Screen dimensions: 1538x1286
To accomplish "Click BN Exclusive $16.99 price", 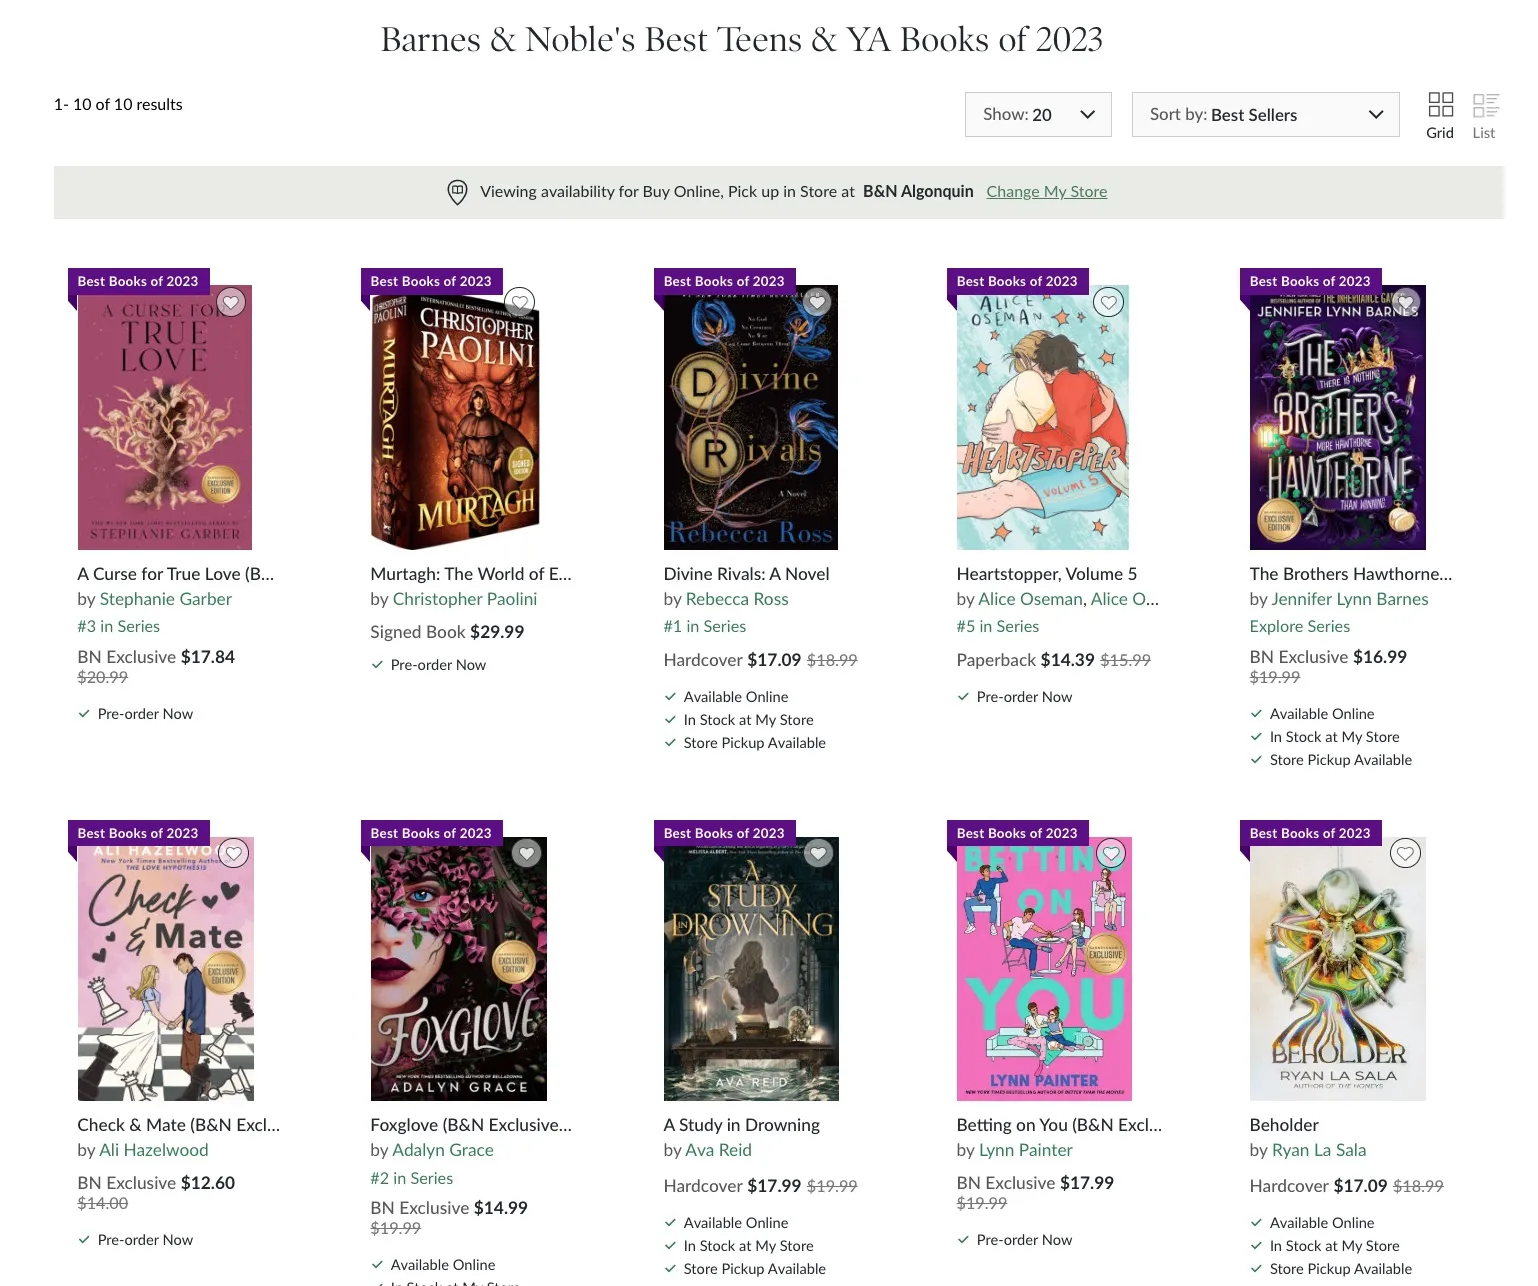I will click(1328, 657).
